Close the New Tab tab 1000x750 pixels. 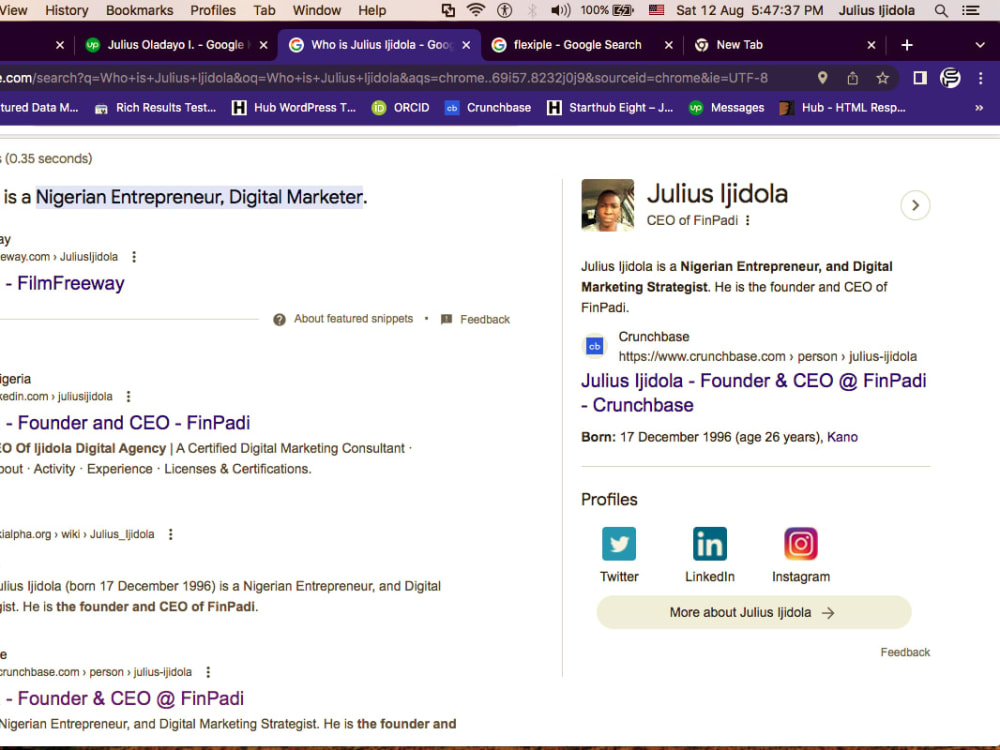pyautogui.click(x=871, y=45)
